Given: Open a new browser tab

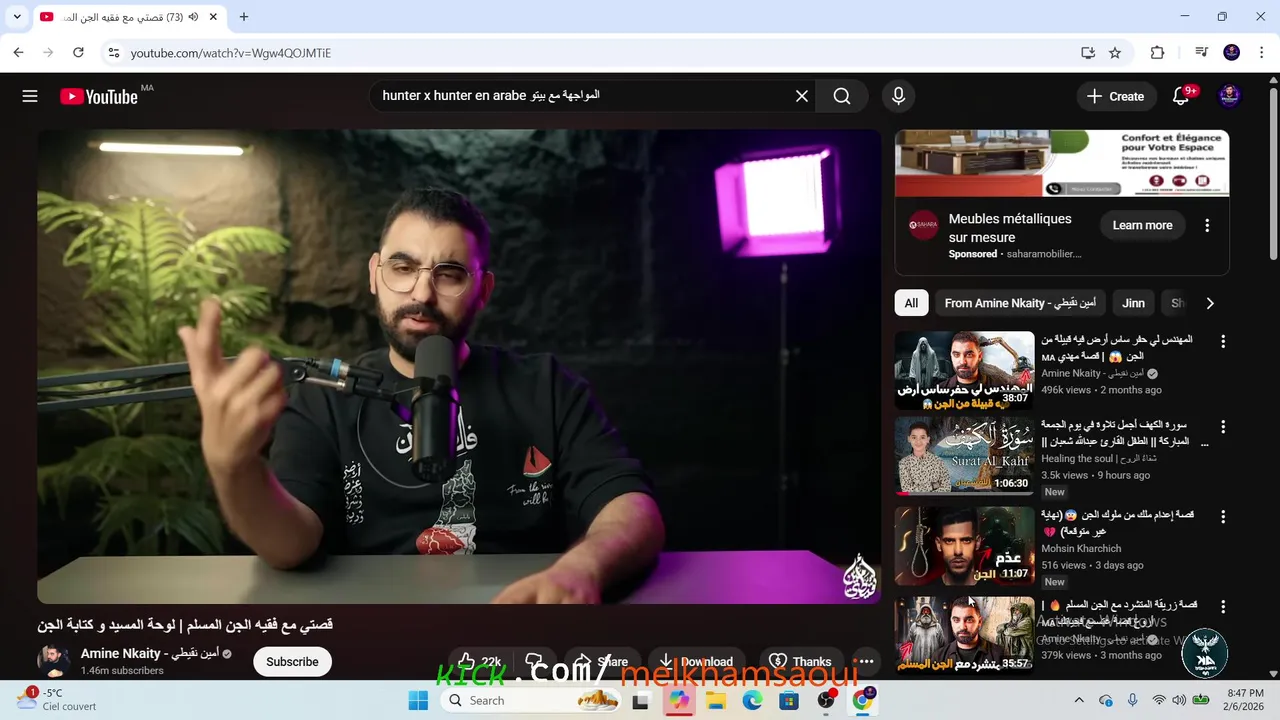Looking at the screenshot, I should (244, 17).
